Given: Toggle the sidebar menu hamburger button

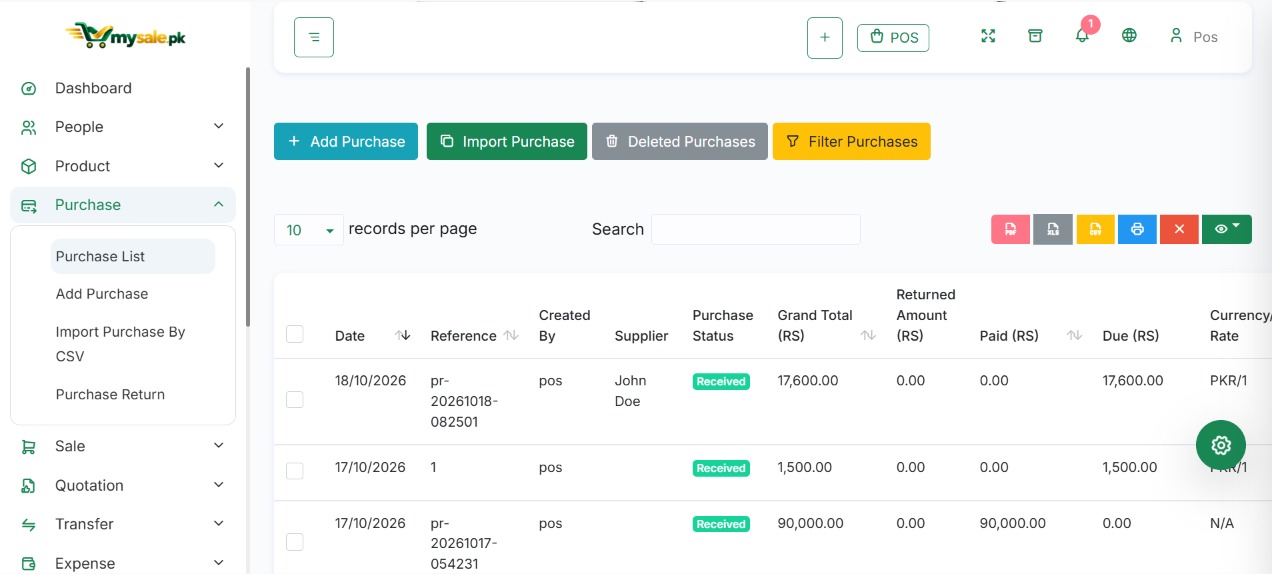Looking at the screenshot, I should [x=314, y=37].
